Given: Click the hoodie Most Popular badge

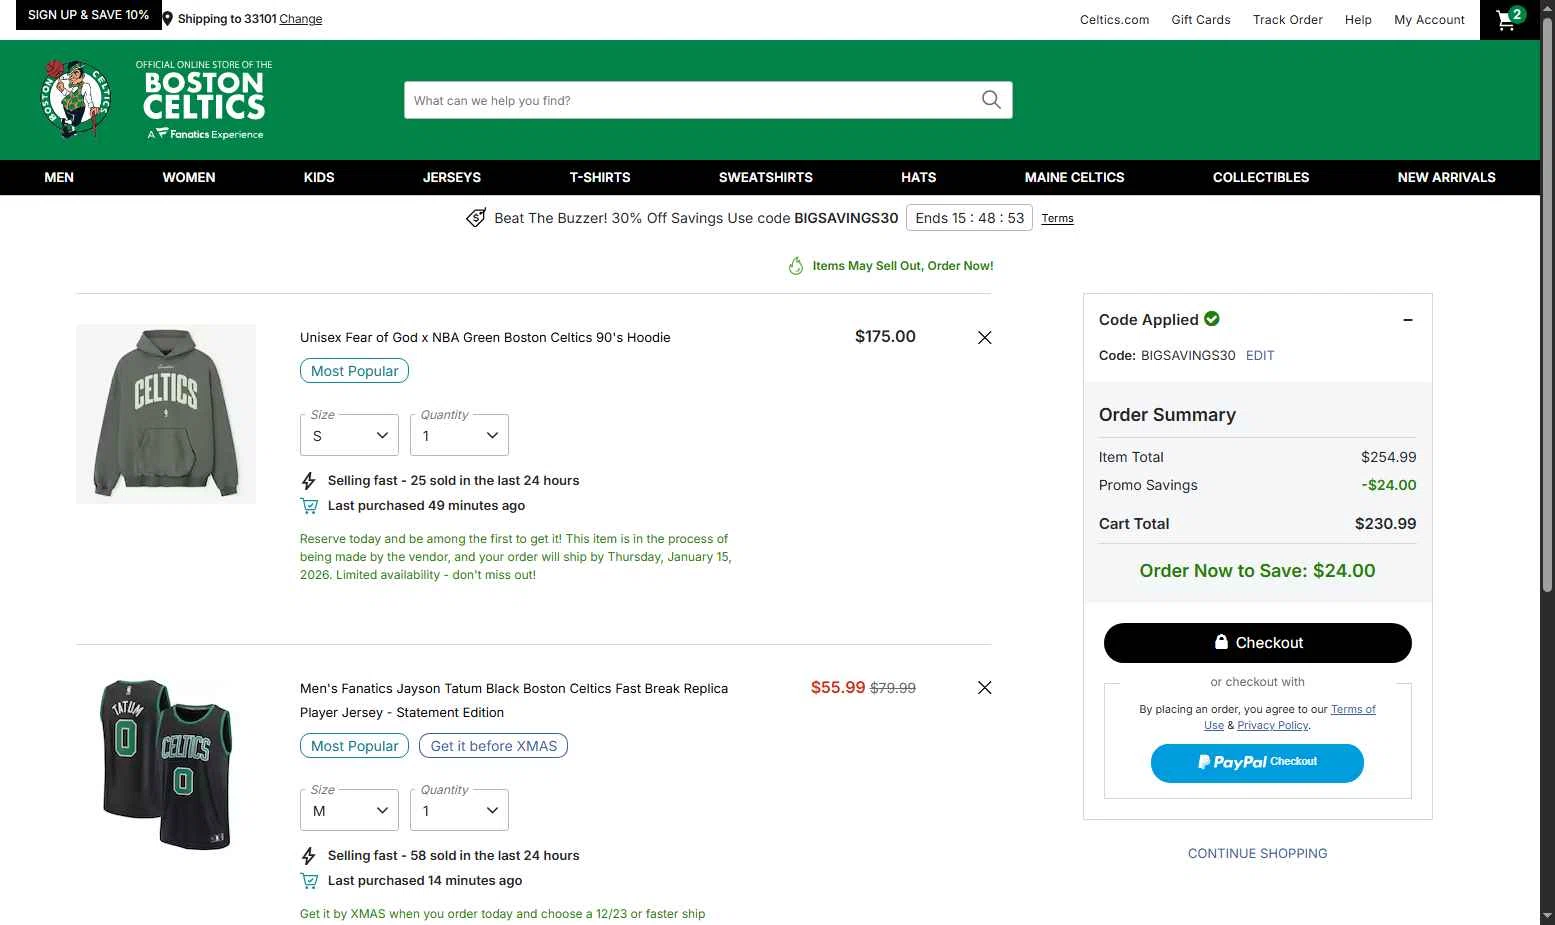Looking at the screenshot, I should point(354,371).
